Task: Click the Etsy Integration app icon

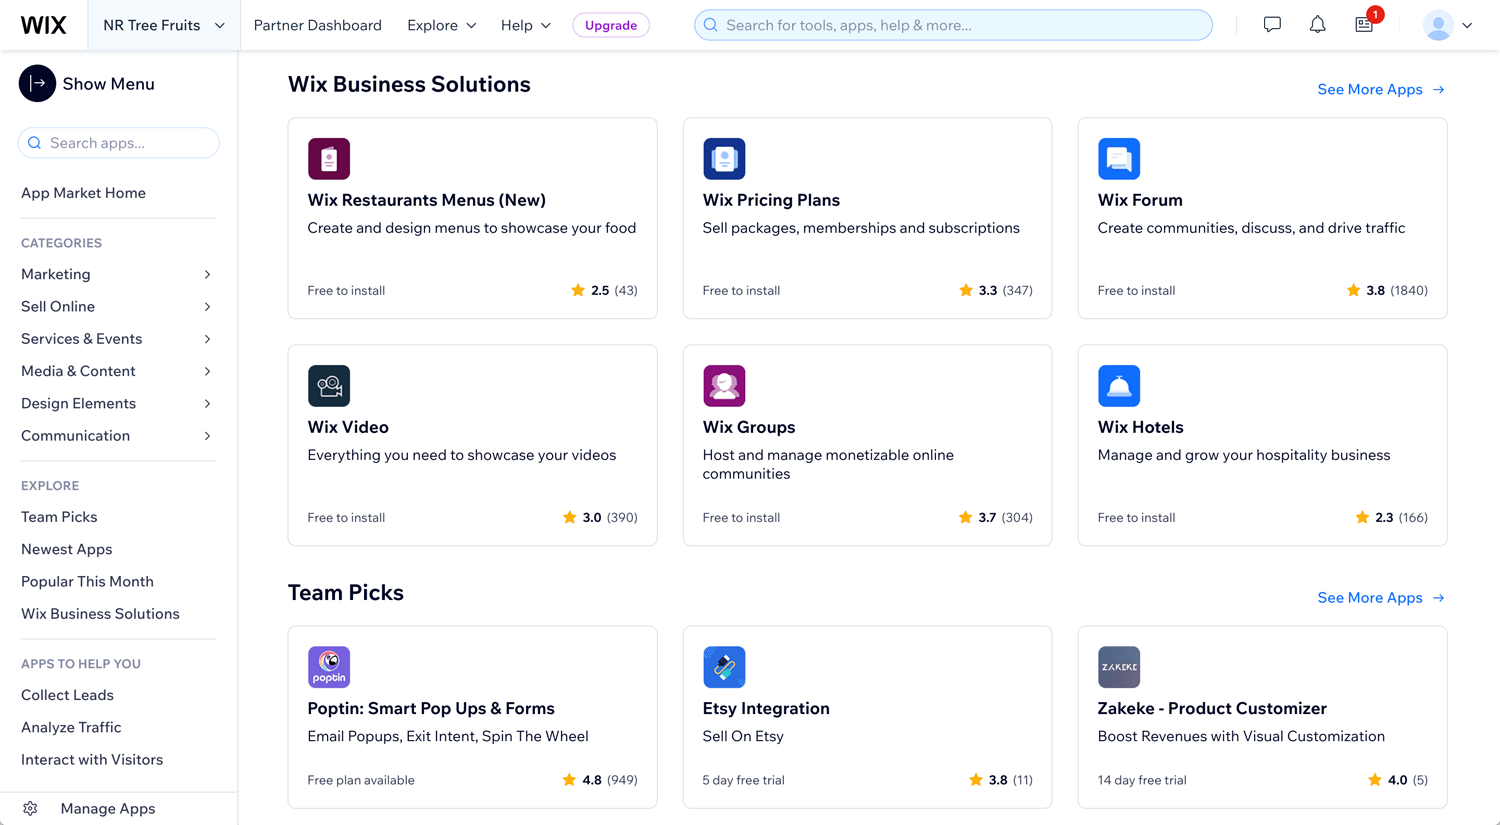Action: point(724,667)
